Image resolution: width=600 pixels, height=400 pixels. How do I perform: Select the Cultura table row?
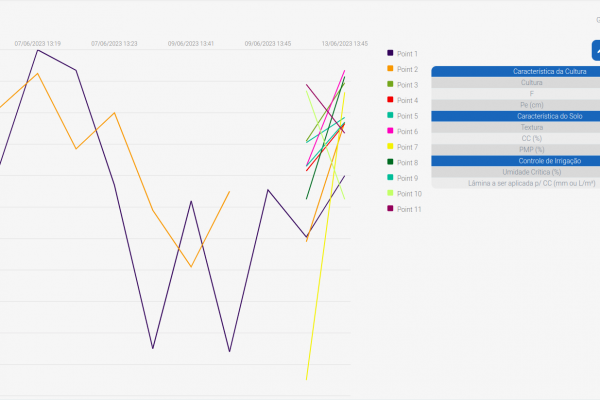coord(515,83)
